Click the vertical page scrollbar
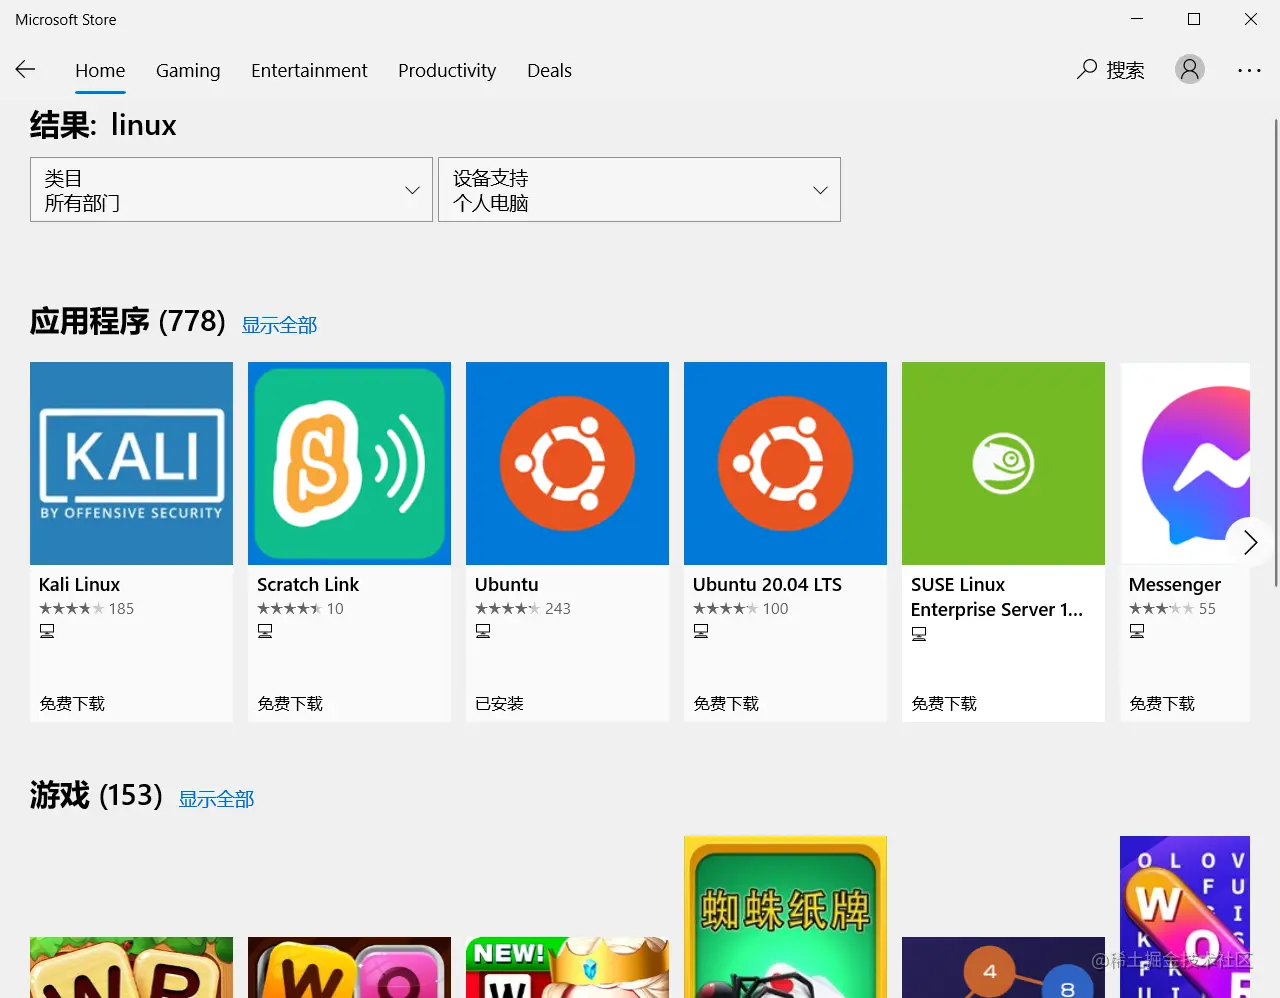The width and height of the screenshot is (1280, 998). click(1276, 352)
